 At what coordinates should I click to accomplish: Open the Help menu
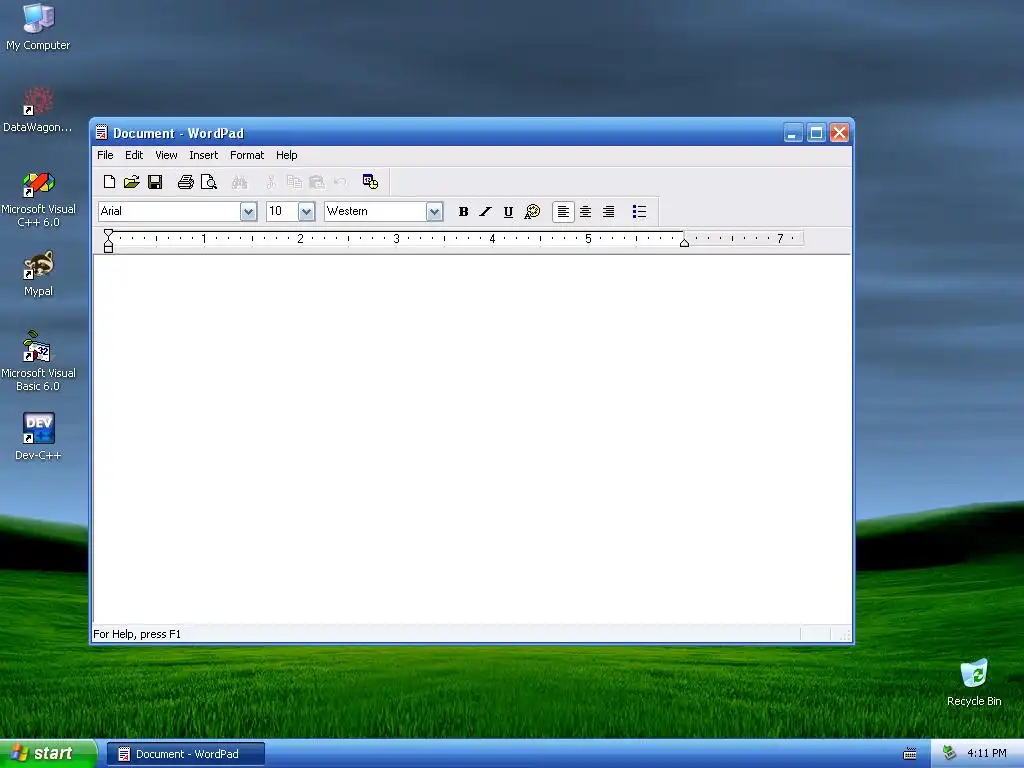pyautogui.click(x=287, y=155)
